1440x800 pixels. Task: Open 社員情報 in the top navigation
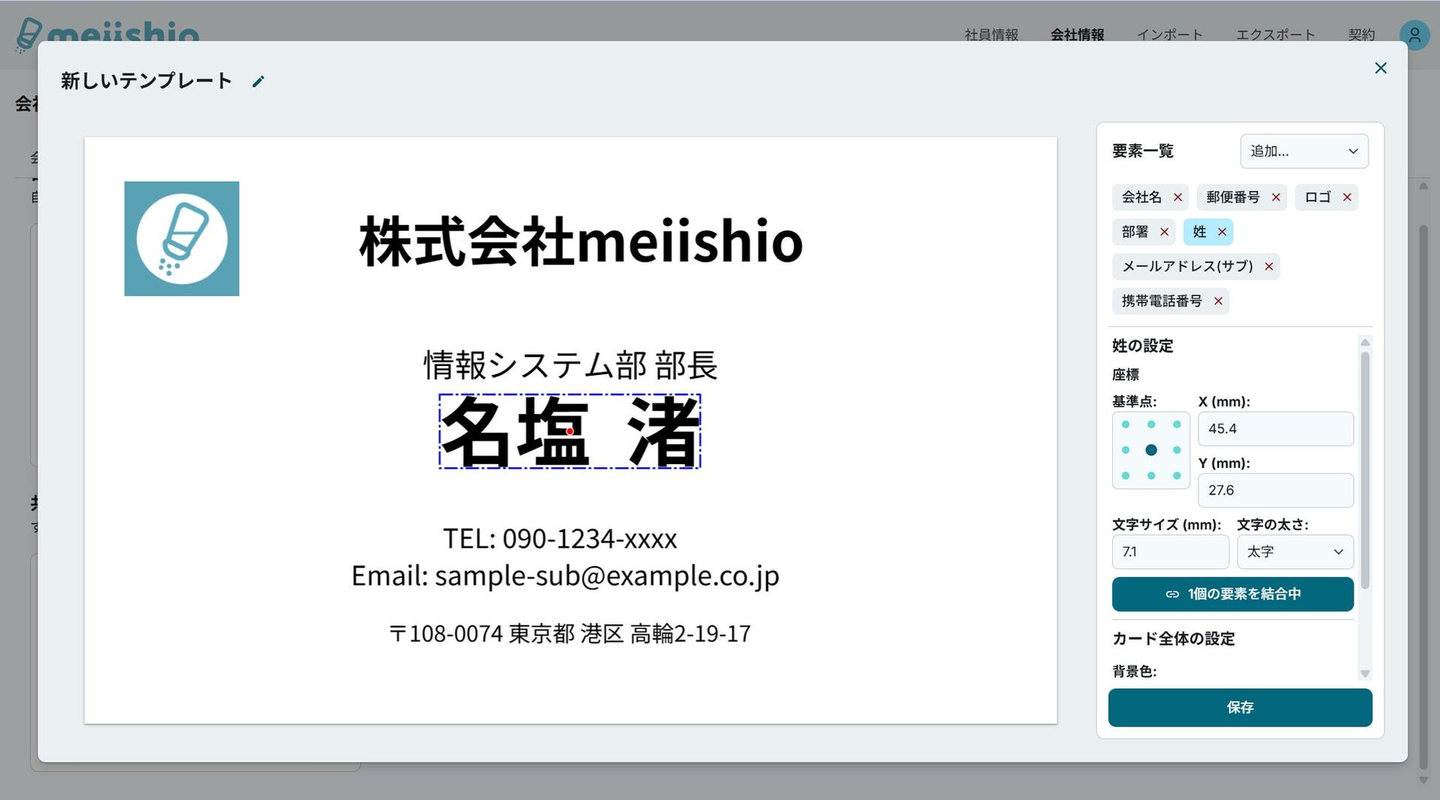(x=992, y=35)
